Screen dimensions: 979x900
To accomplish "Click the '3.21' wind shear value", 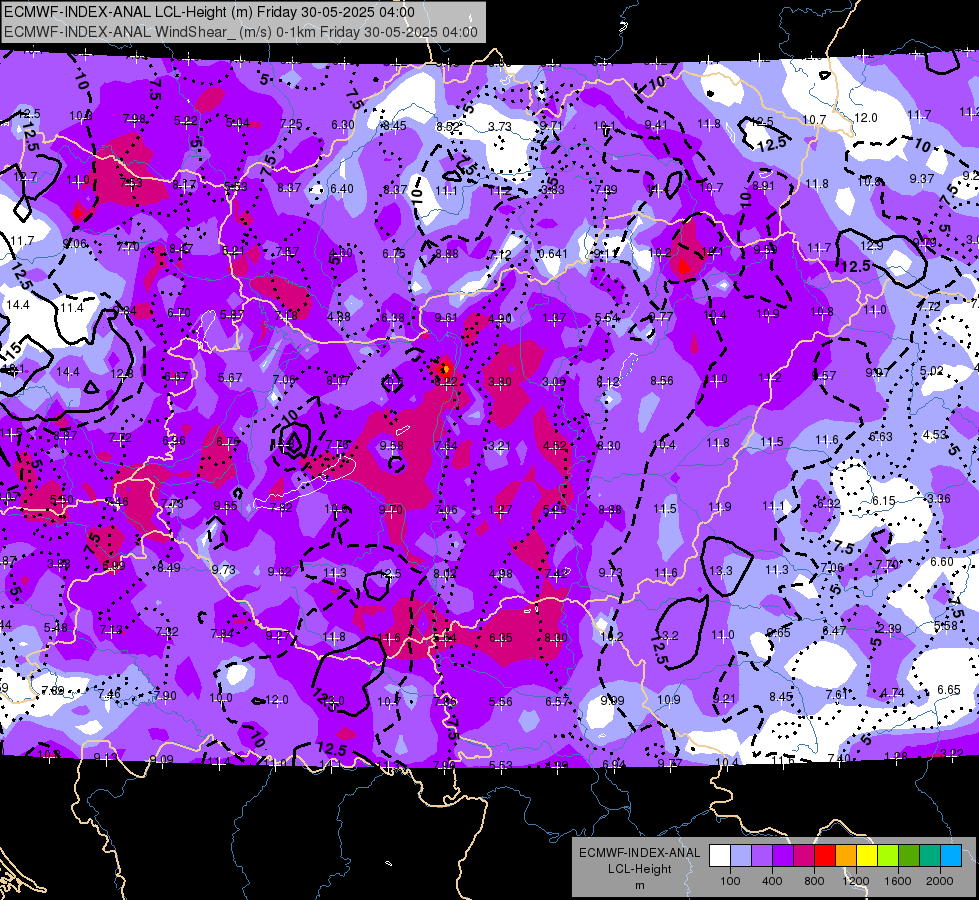I will 499,445.
